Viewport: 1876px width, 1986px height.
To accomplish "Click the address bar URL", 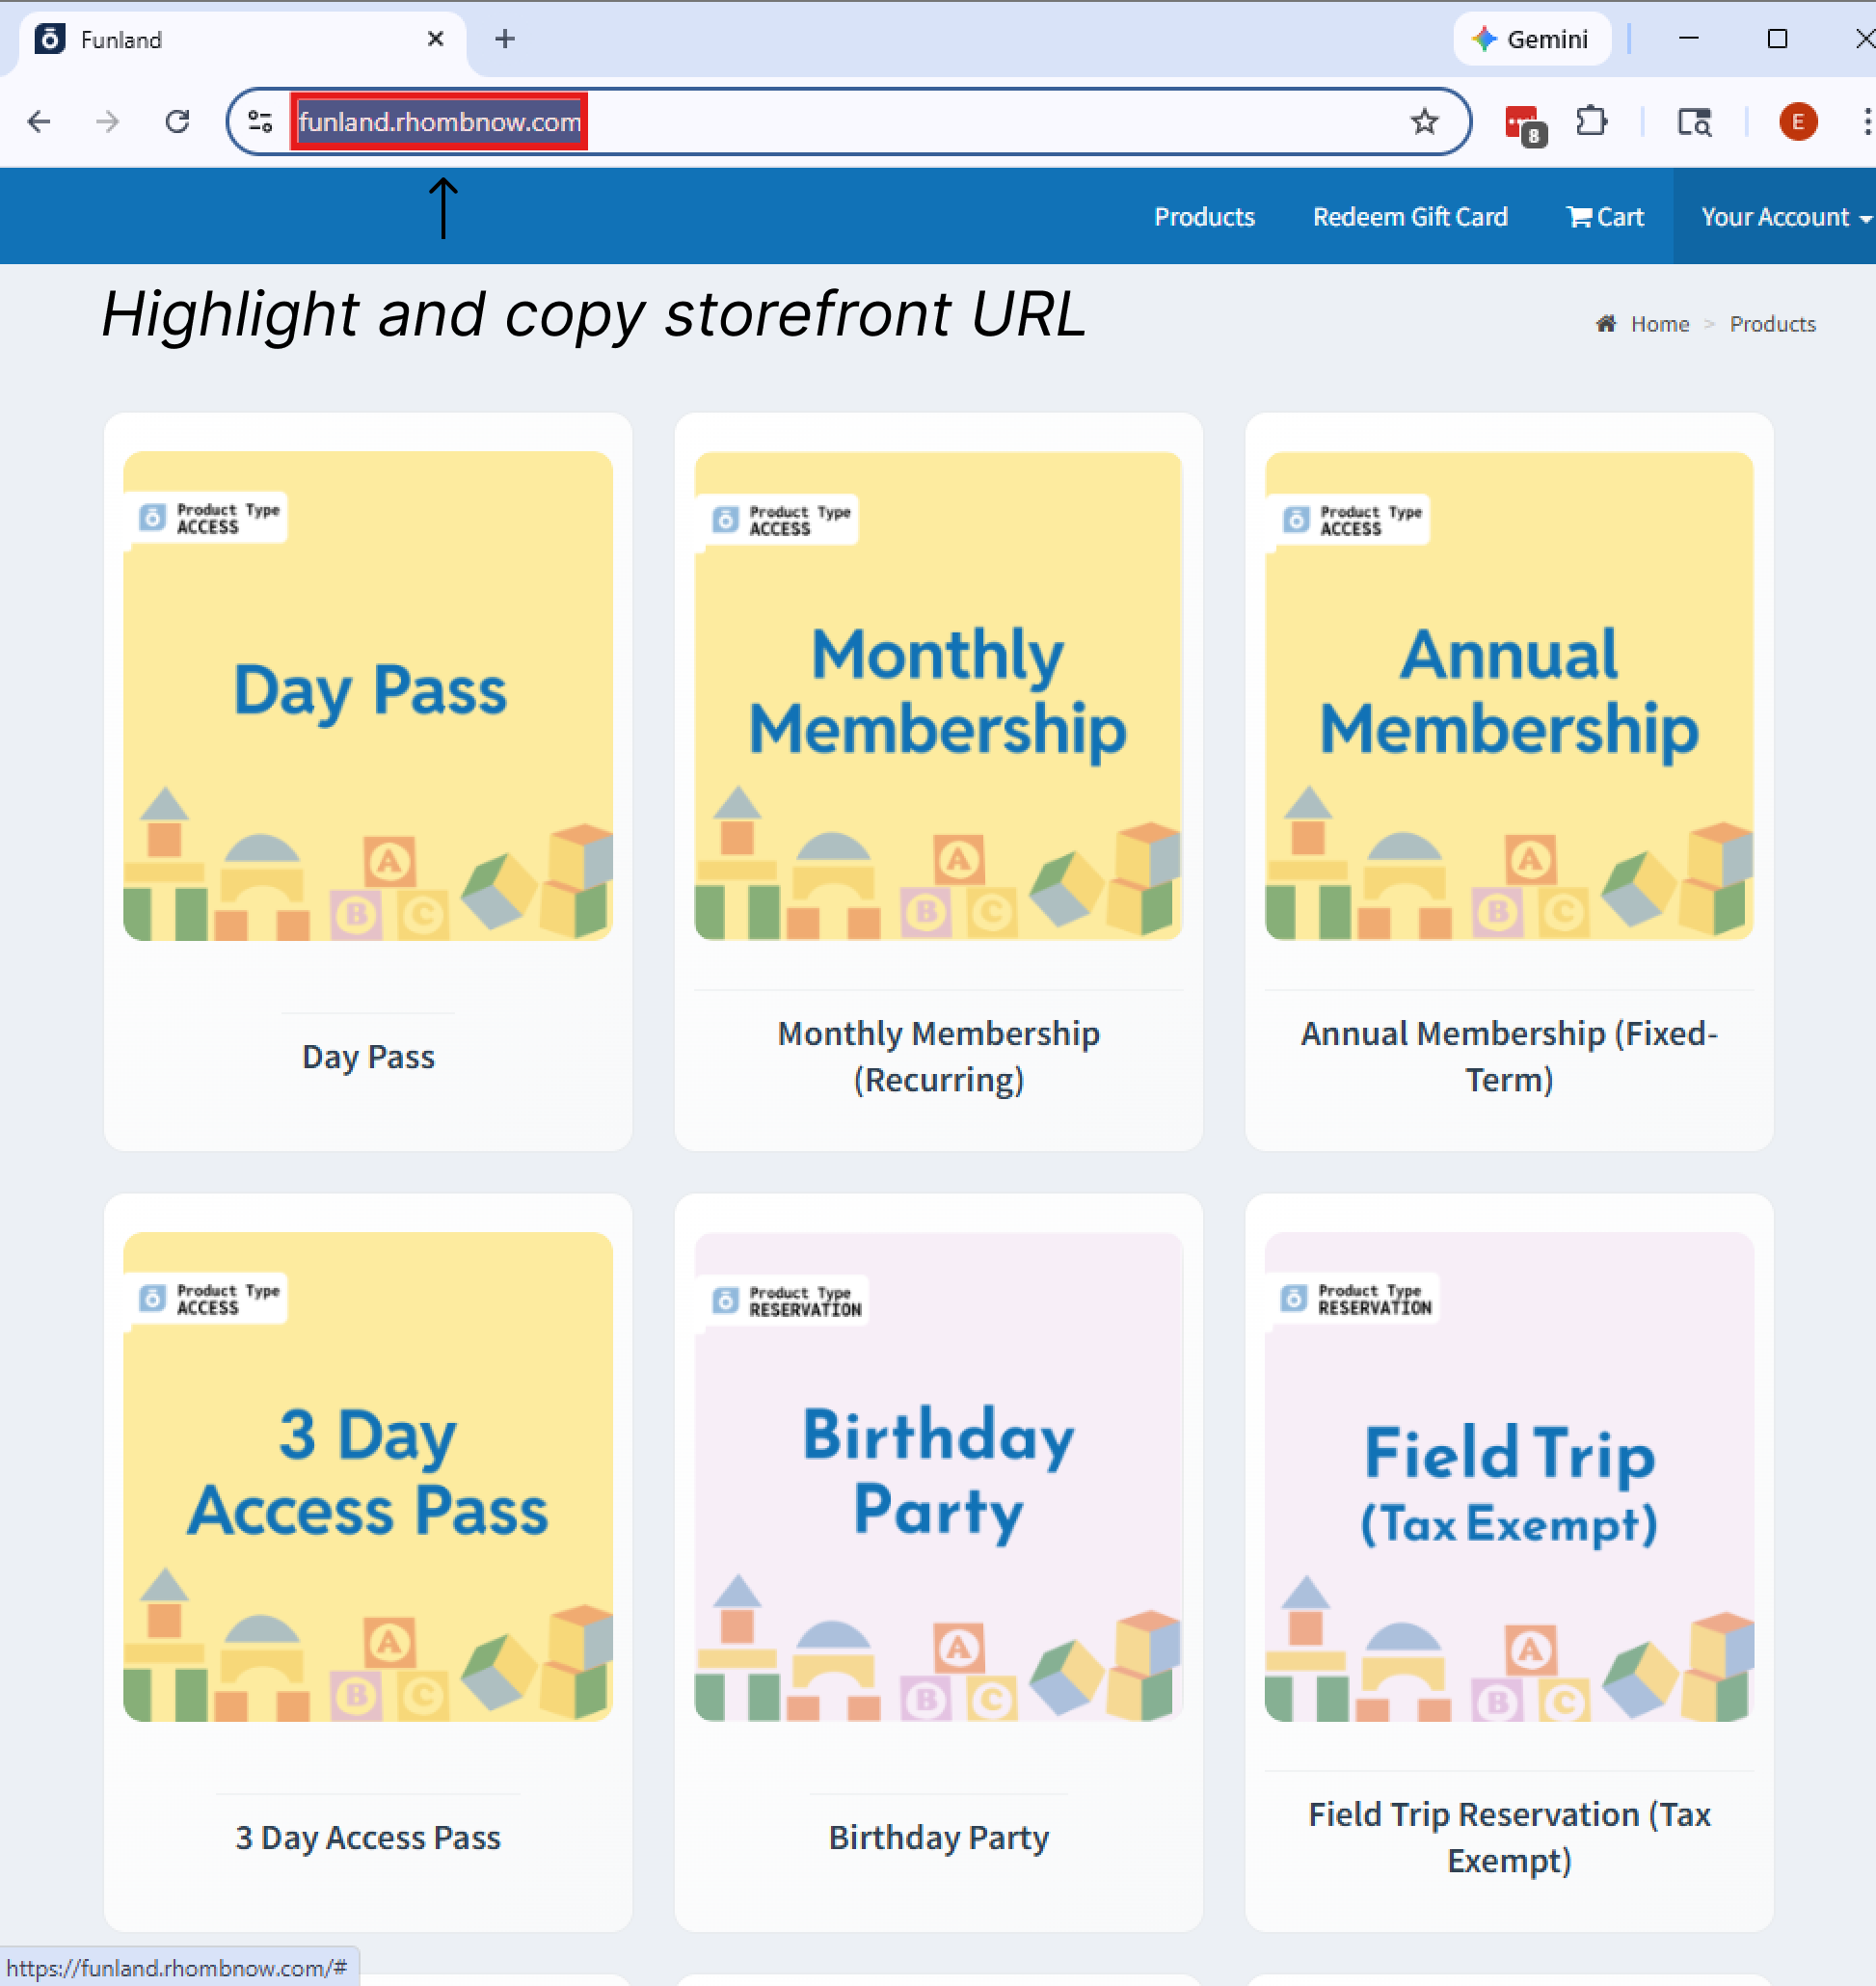I will [439, 122].
